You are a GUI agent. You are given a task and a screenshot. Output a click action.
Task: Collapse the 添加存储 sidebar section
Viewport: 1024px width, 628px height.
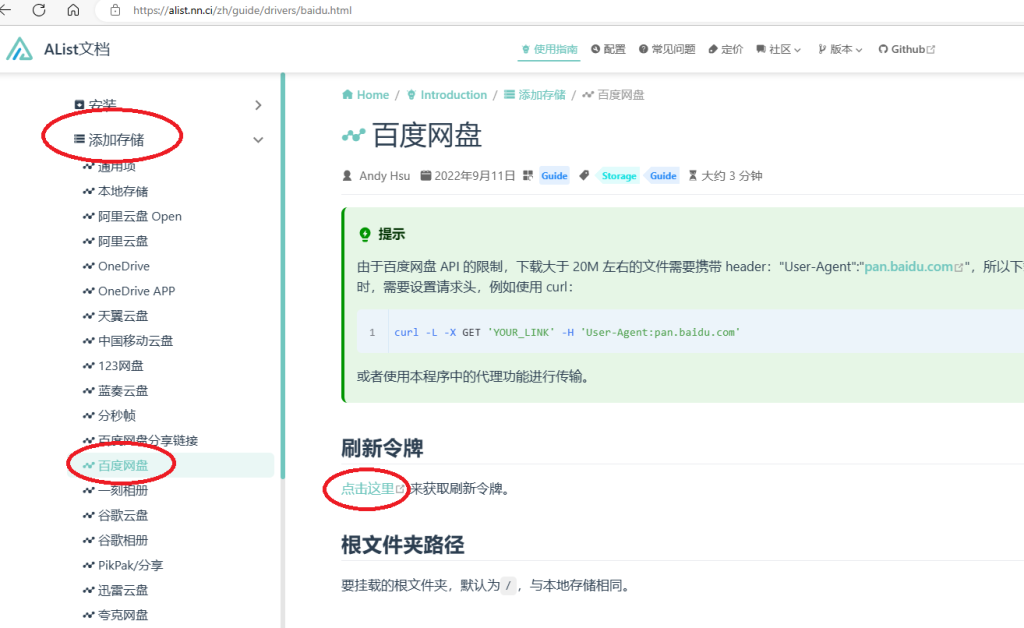(258, 140)
